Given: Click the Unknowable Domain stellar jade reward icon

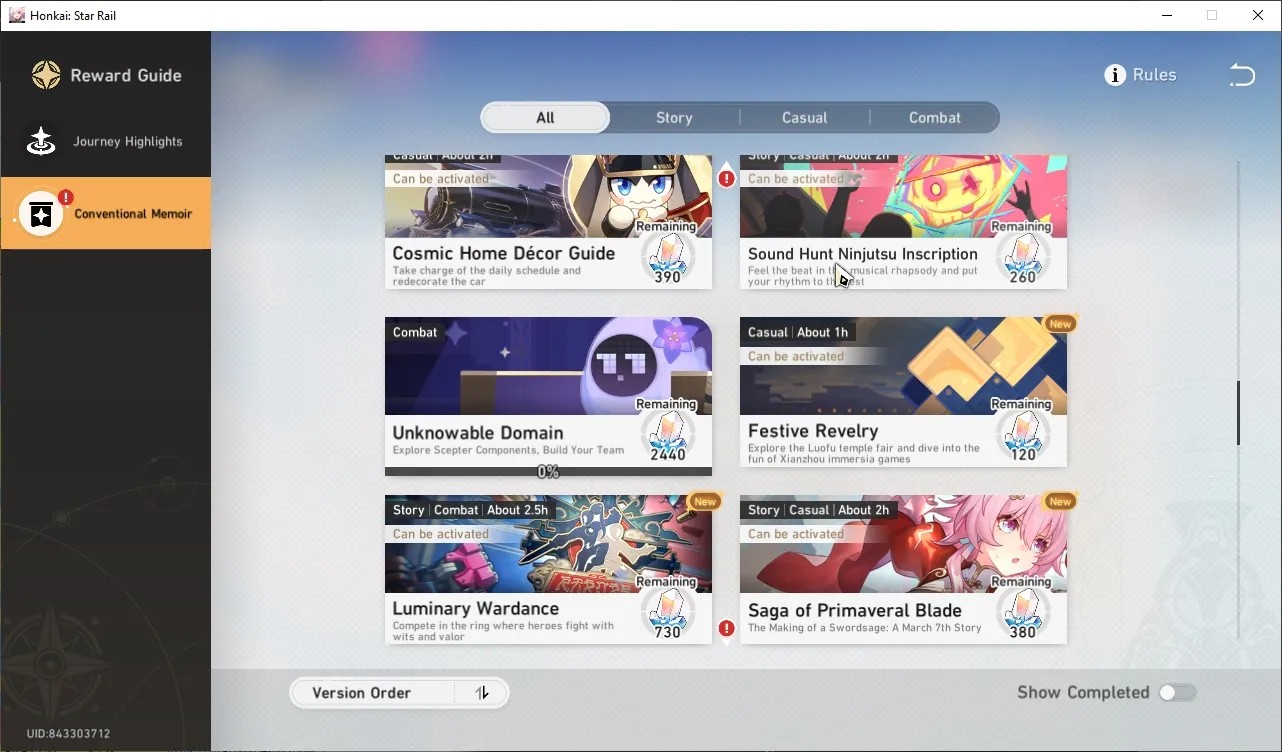Looking at the screenshot, I should (x=667, y=431).
